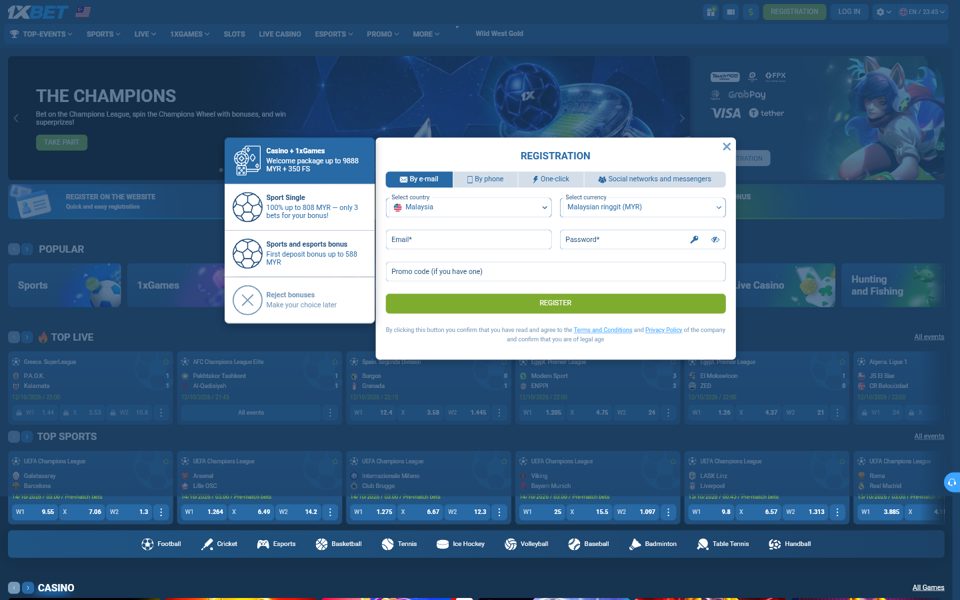The width and height of the screenshot is (960, 600).
Task: Expand the MORE menu
Action: click(426, 34)
